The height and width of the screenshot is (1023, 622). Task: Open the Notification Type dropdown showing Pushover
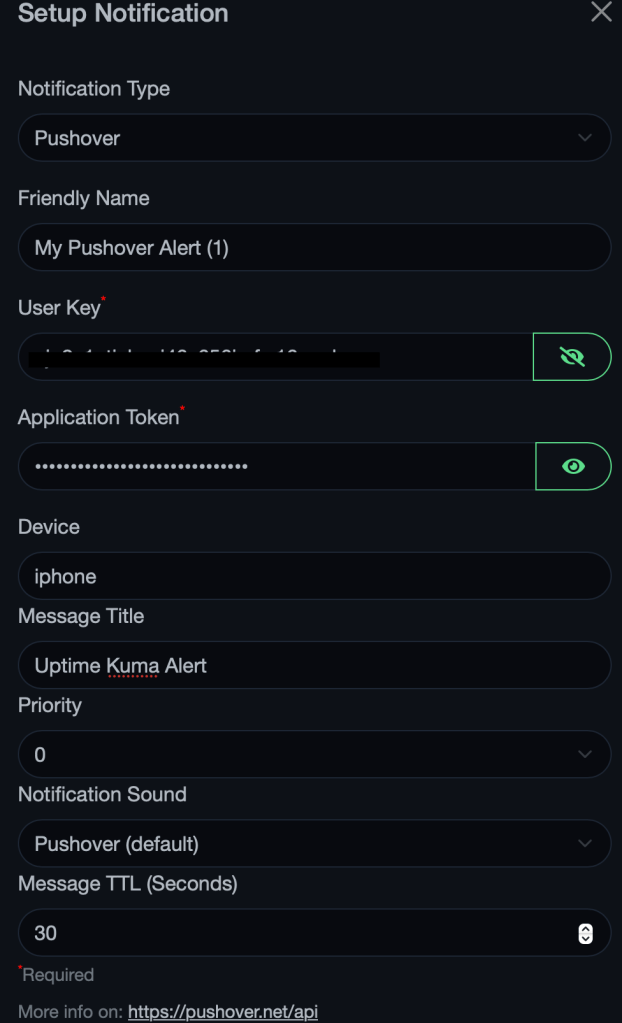tap(300, 138)
